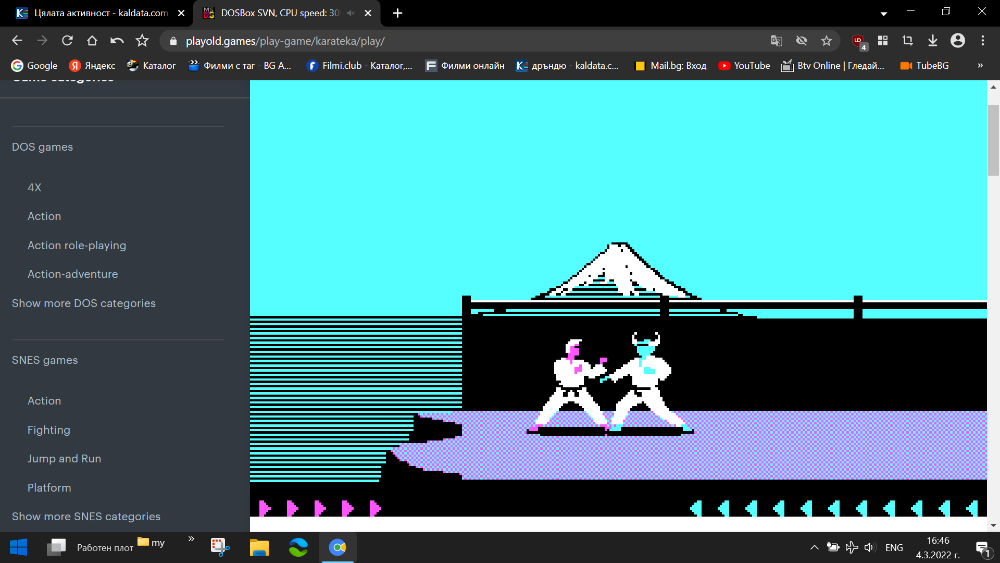Open the Mail.bg: Вход bookmark
This screenshot has width=1000, height=563.
coord(671,66)
